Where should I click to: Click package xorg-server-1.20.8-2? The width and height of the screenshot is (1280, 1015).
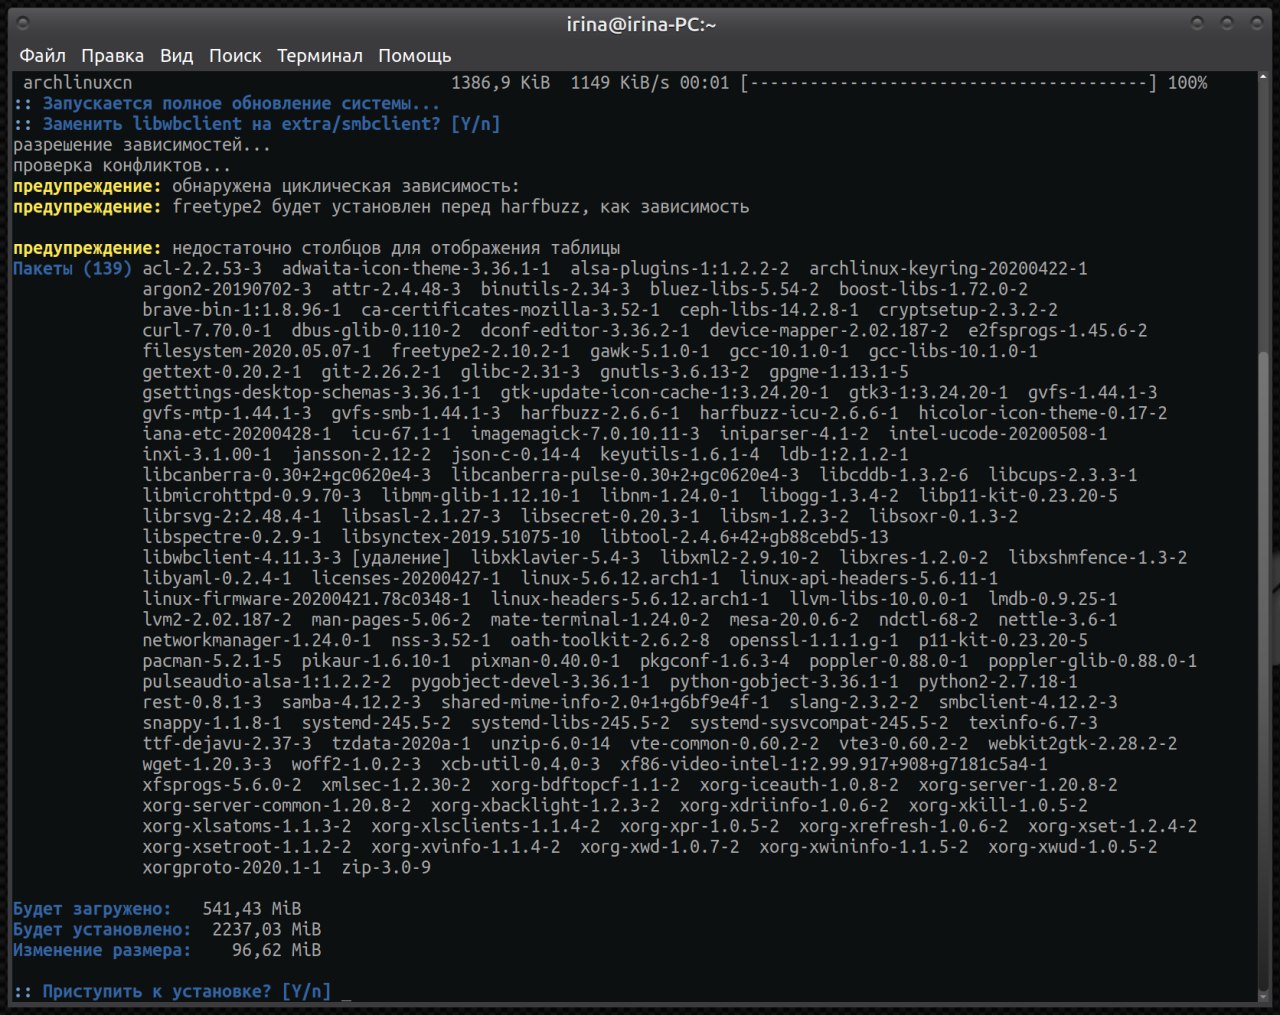coord(1018,785)
